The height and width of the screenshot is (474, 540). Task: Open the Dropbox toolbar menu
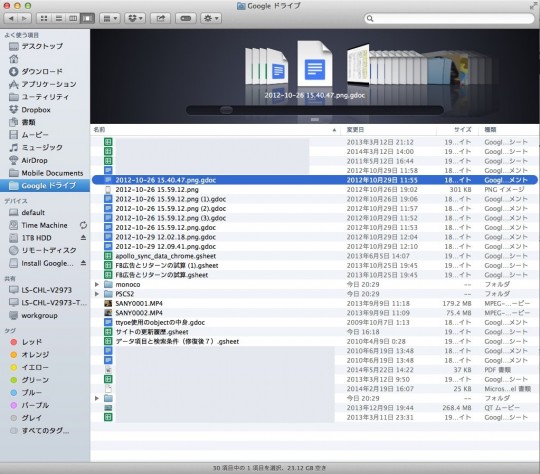135,18
